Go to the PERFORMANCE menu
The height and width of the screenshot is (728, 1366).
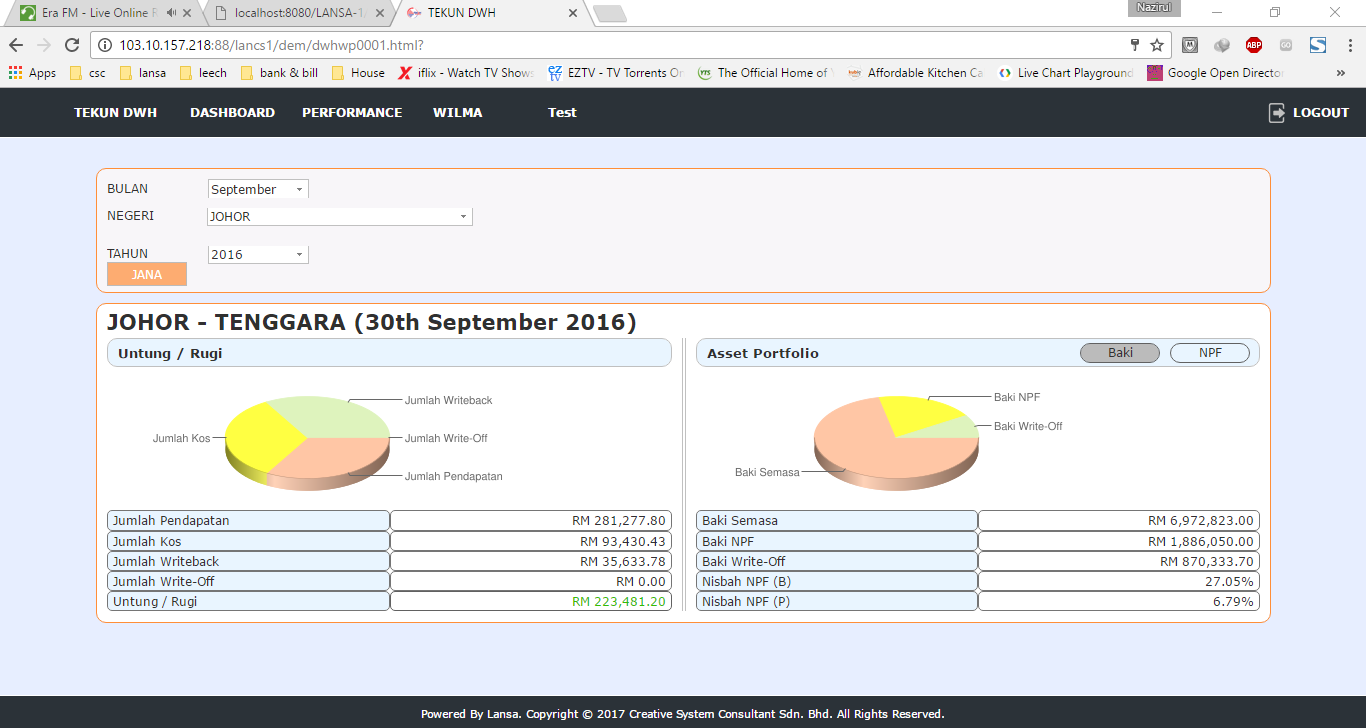click(x=352, y=113)
